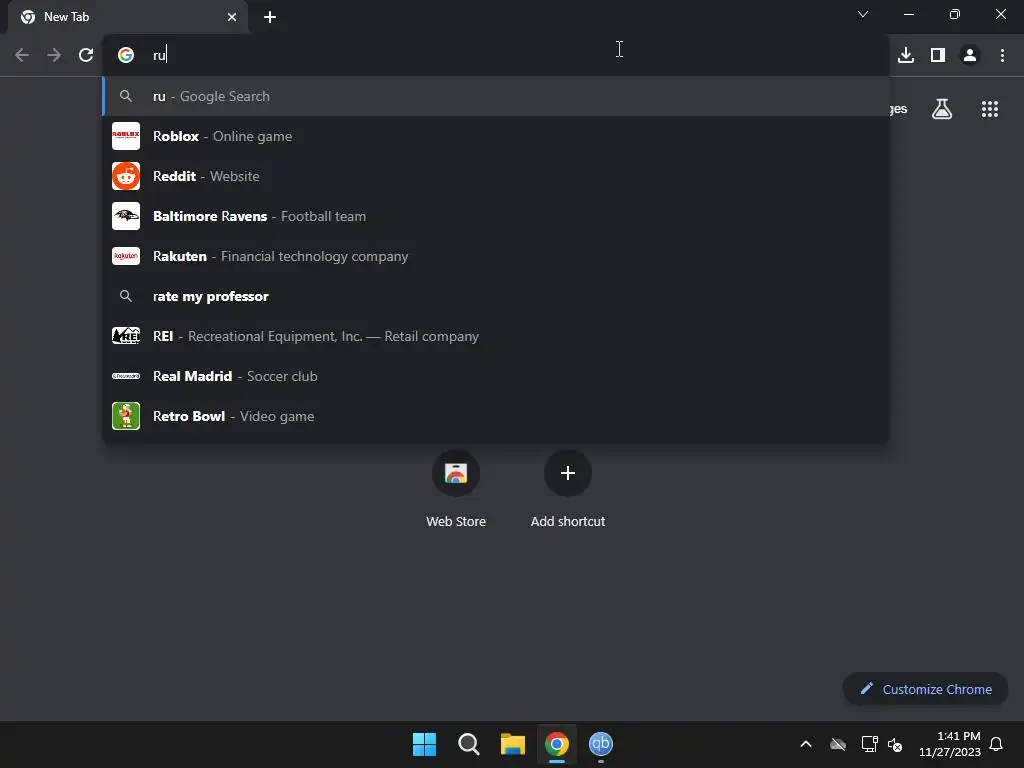The width and height of the screenshot is (1024, 768).
Task: Choose the REI retail company suggestion
Action: [496, 336]
